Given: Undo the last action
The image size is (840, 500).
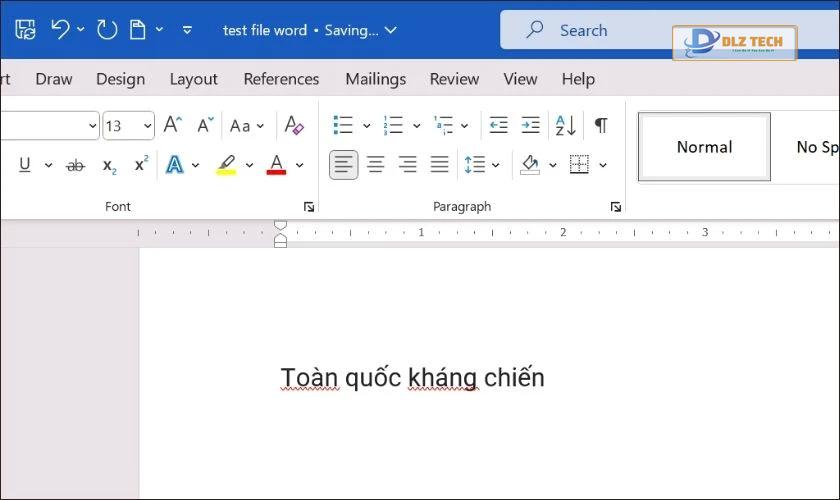Looking at the screenshot, I should tap(60, 29).
